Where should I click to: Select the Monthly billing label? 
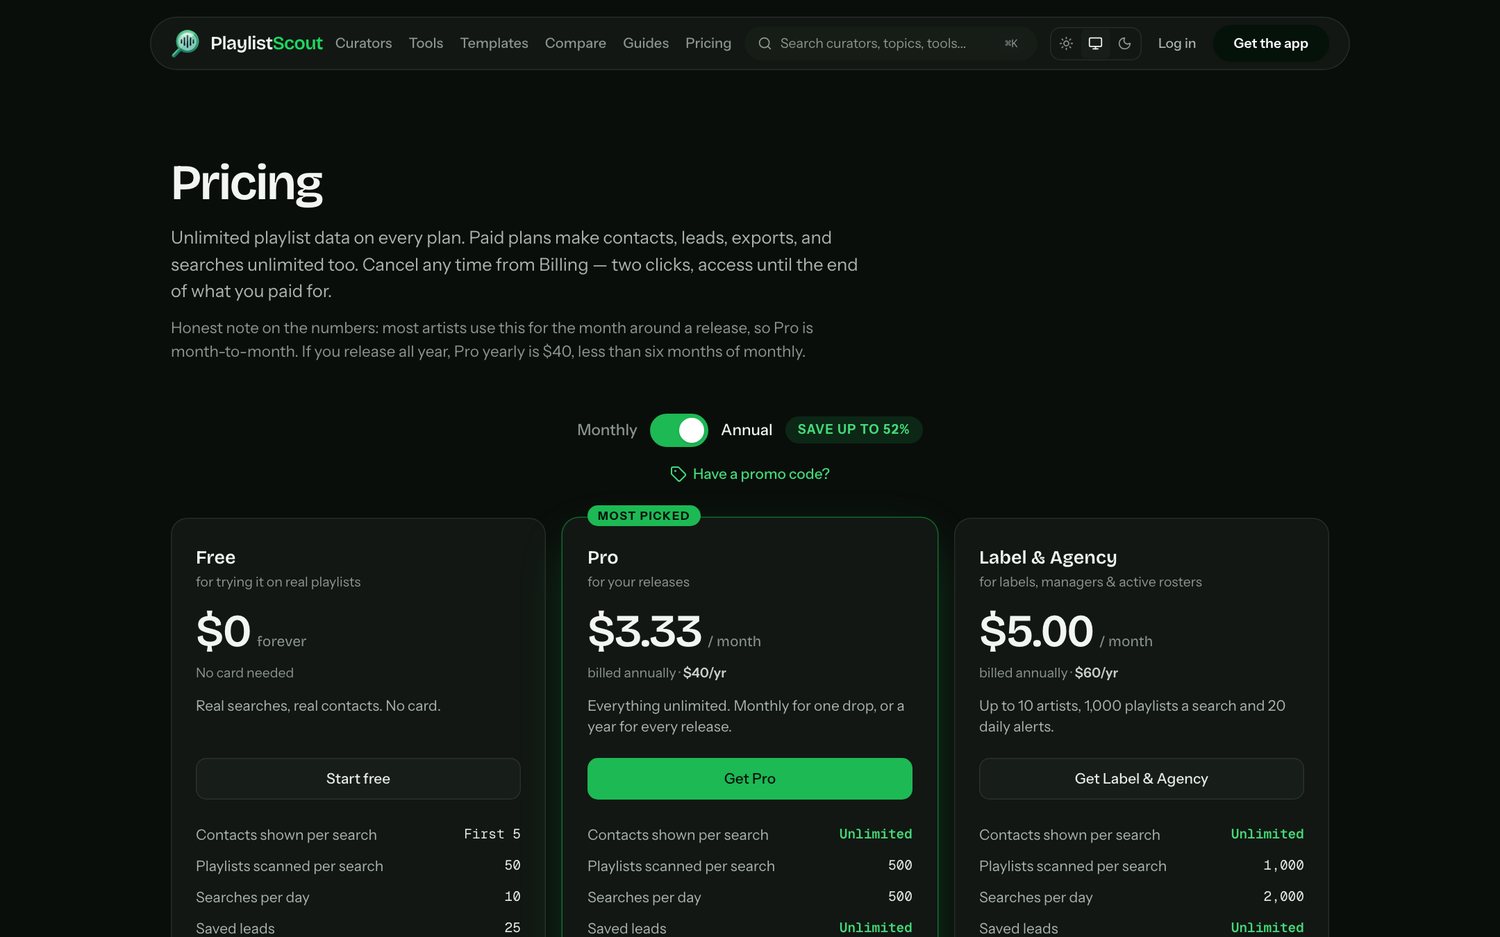pyautogui.click(x=607, y=430)
